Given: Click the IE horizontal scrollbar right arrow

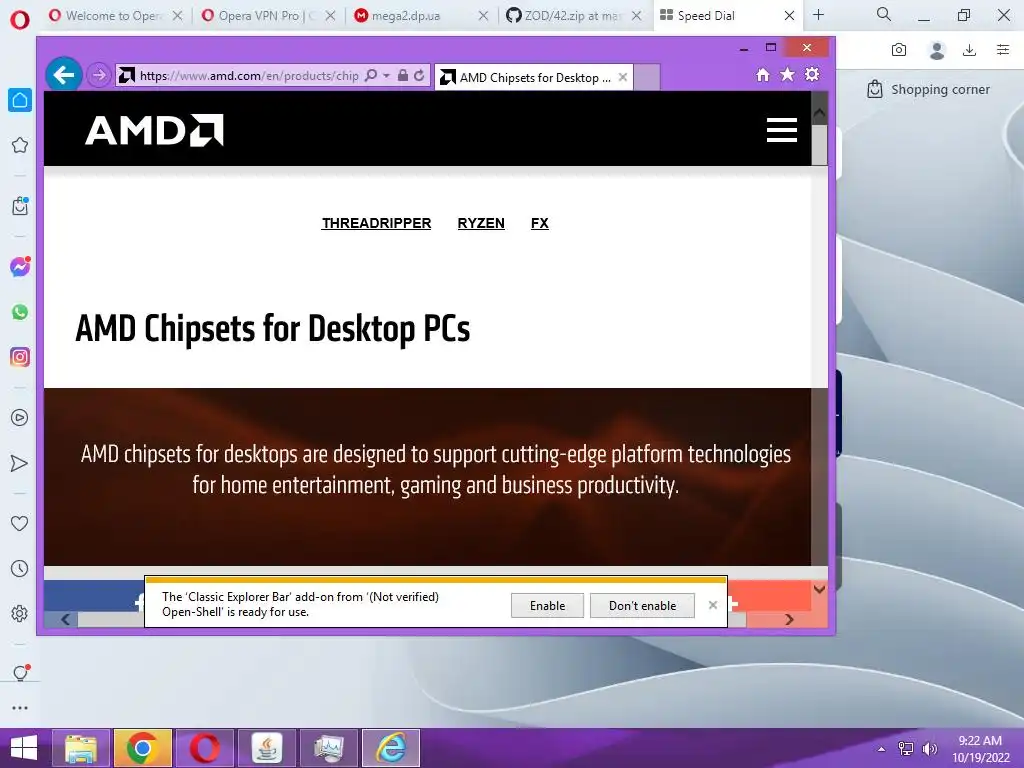Looking at the screenshot, I should tap(789, 619).
